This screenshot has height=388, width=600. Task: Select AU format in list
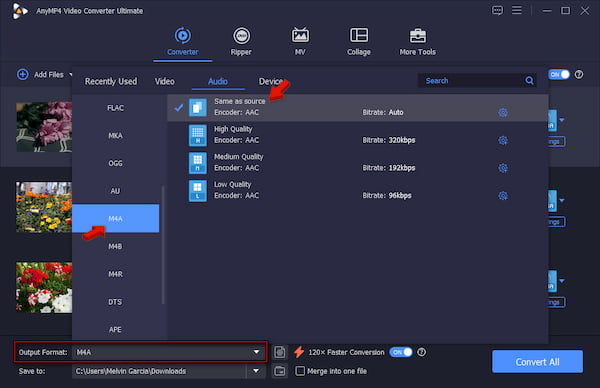[116, 191]
